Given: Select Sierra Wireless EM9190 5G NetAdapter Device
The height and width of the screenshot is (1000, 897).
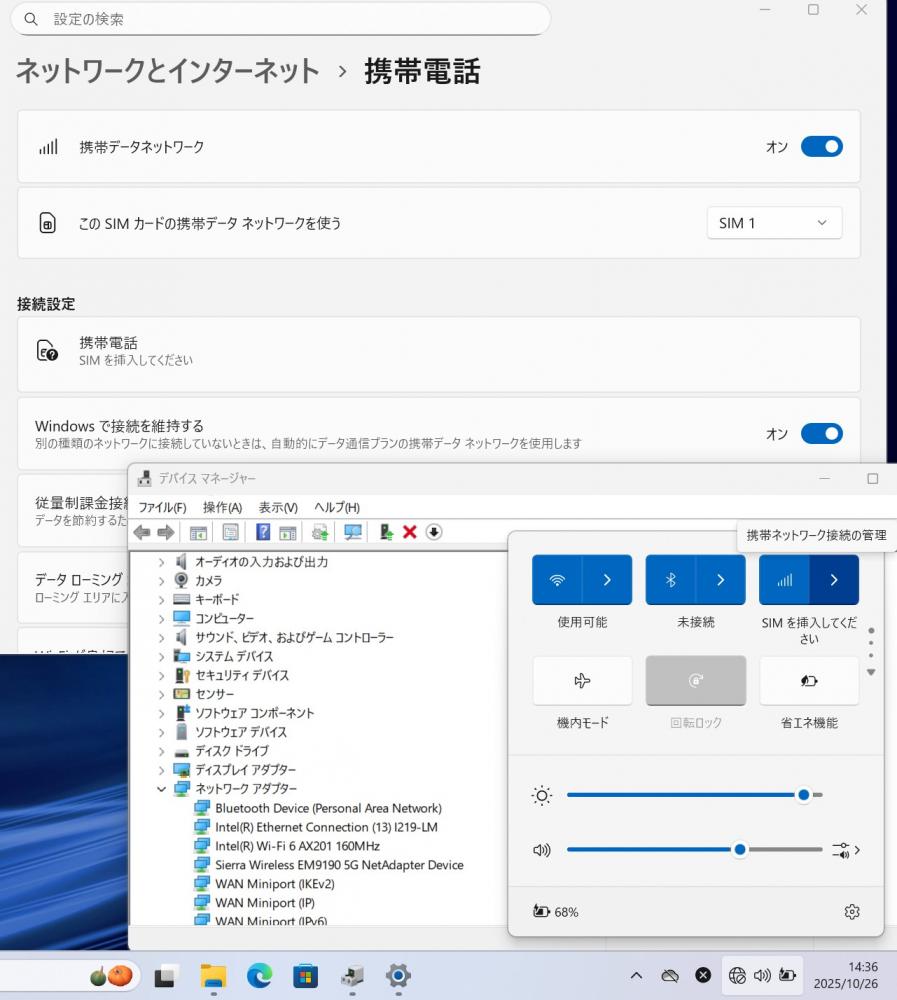Looking at the screenshot, I should coord(339,865).
